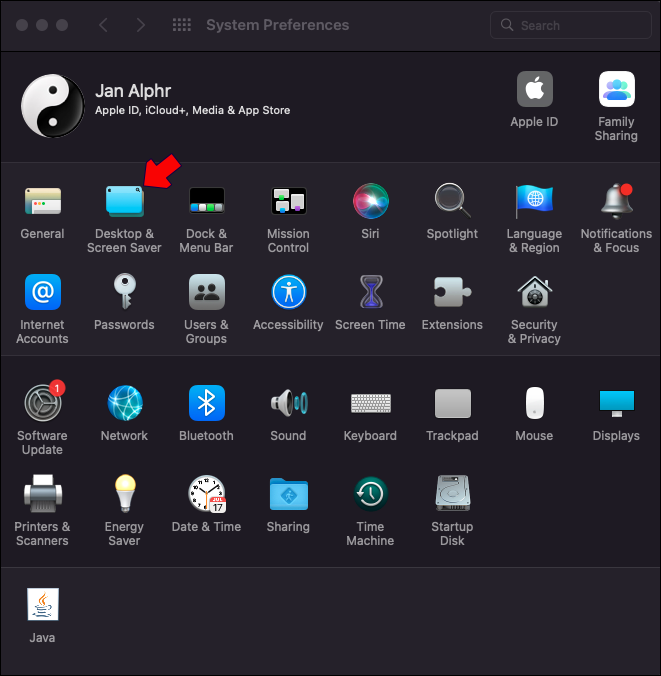Viewport: 661px width, 676px height.
Task: Open Energy Saver settings
Action: pos(125,494)
